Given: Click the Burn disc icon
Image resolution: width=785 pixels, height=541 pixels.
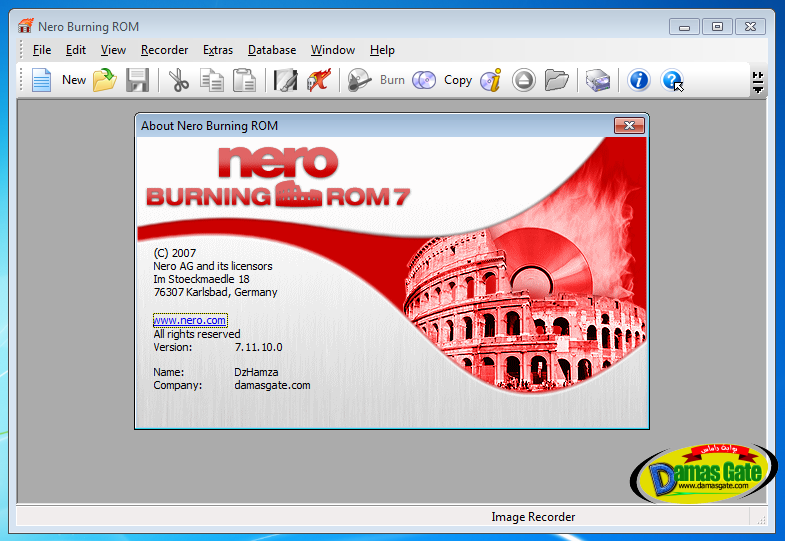Looking at the screenshot, I should pyautogui.click(x=359, y=80).
